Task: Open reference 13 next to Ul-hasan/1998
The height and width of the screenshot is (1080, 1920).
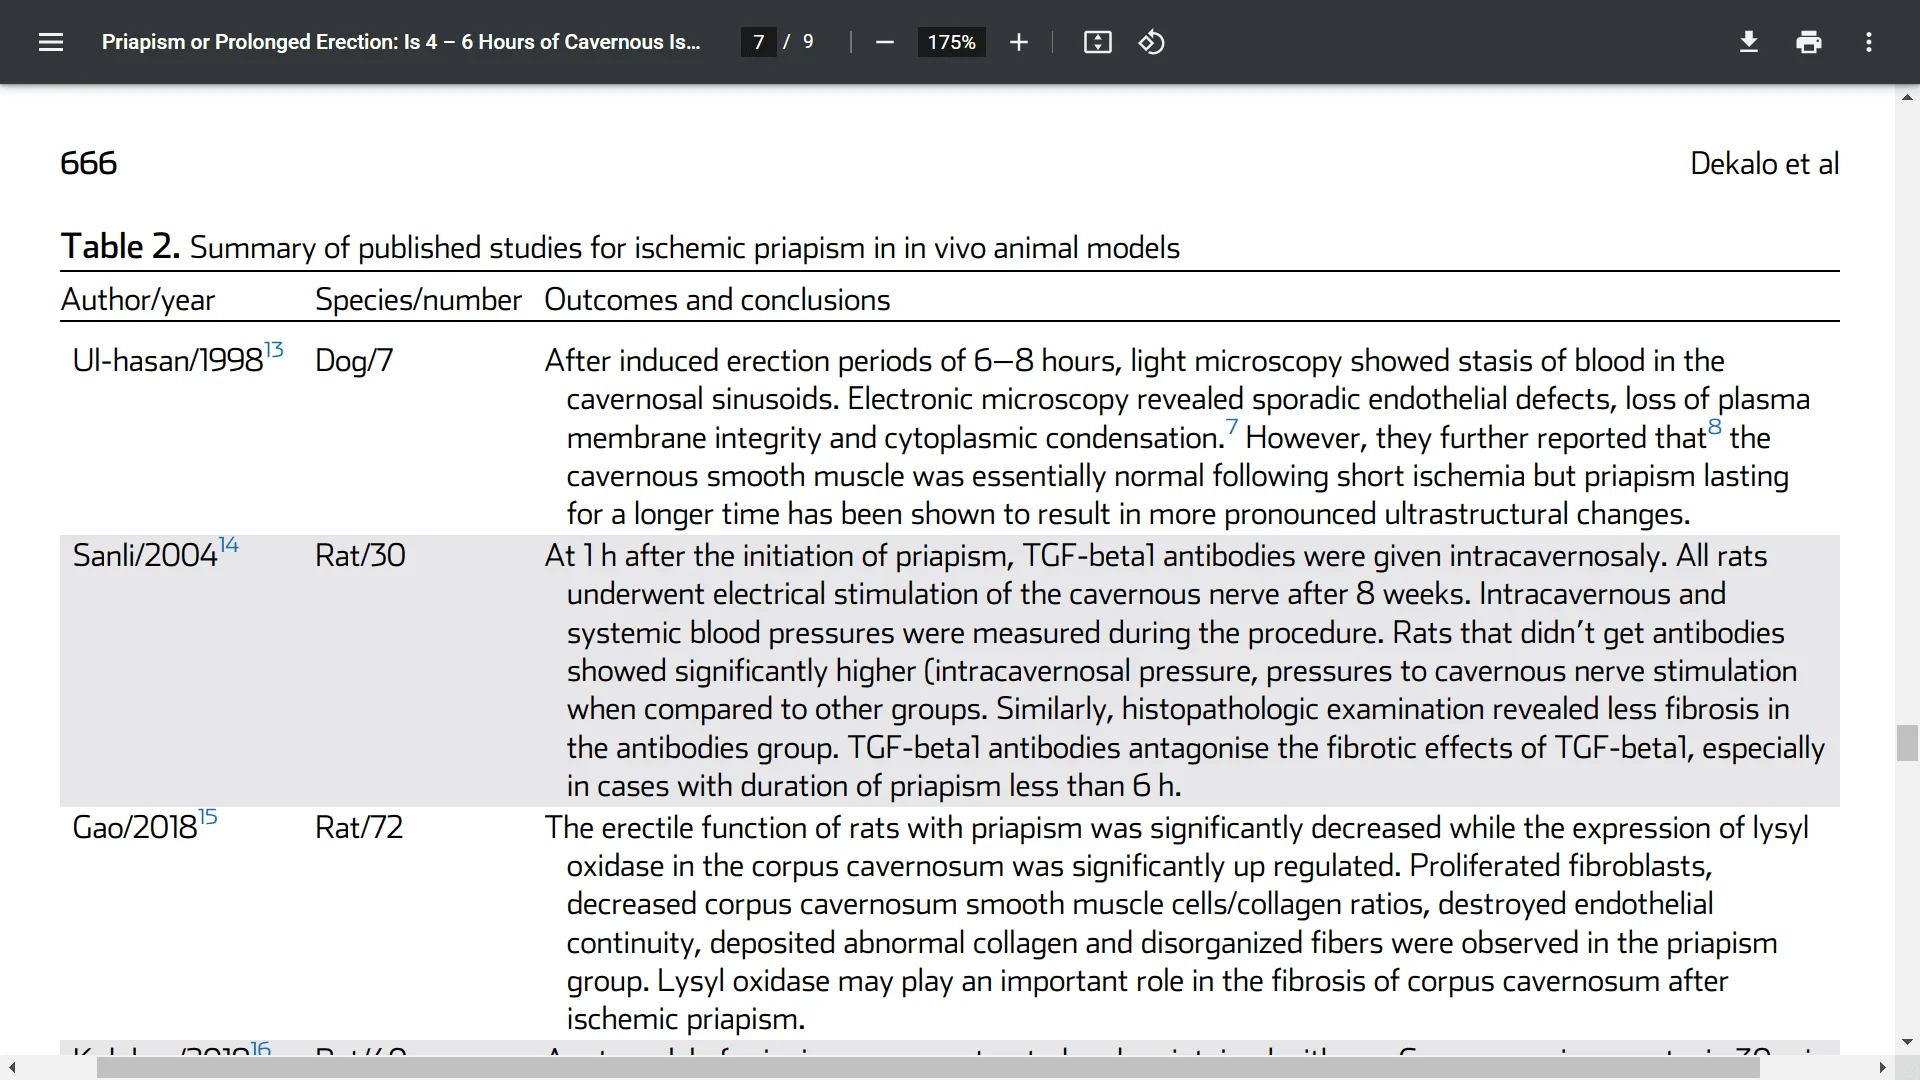Action: click(274, 349)
